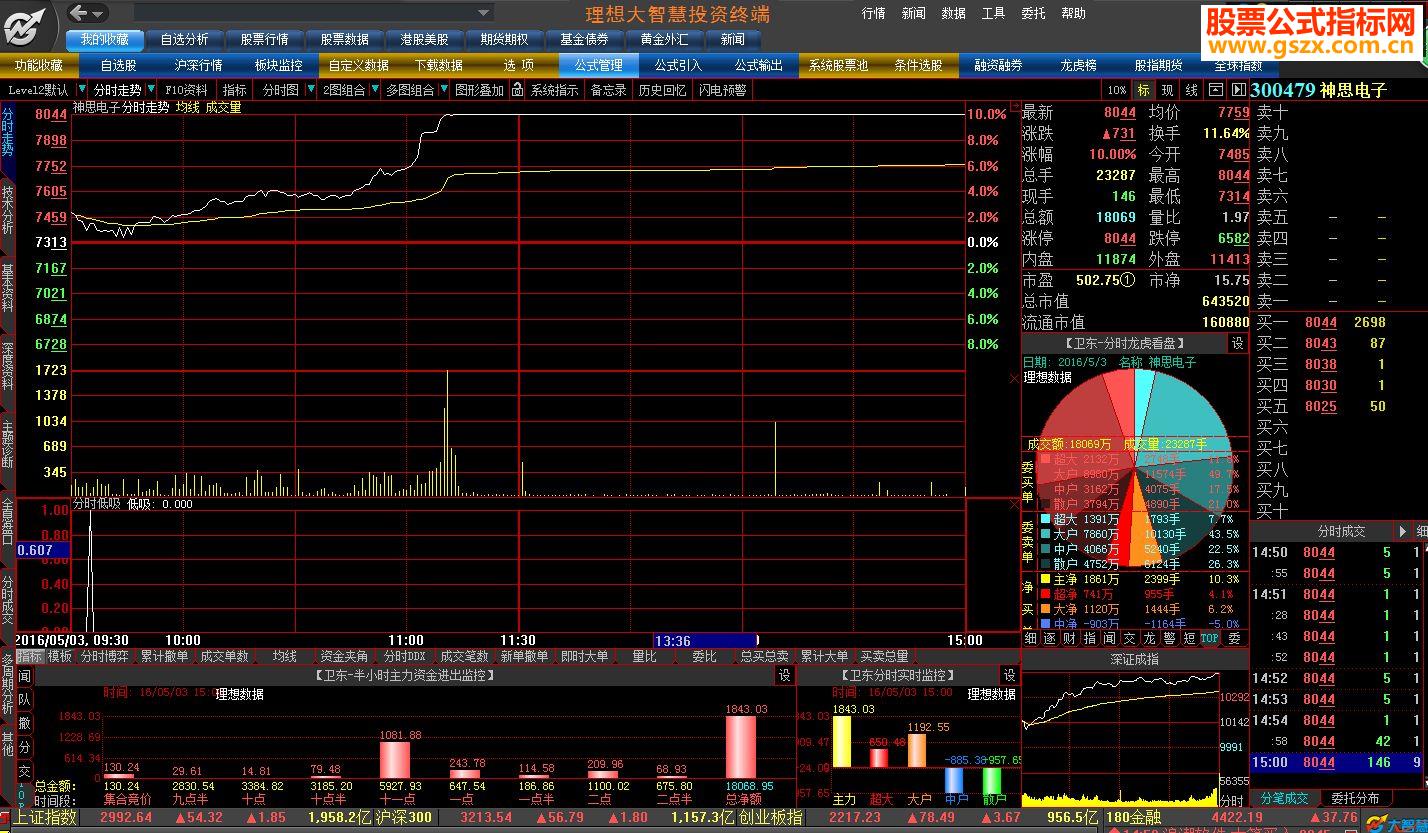Image resolution: width=1428 pixels, height=833 pixels.
Task: Expand 分时图 dropdown arrow
Action: click(310, 90)
